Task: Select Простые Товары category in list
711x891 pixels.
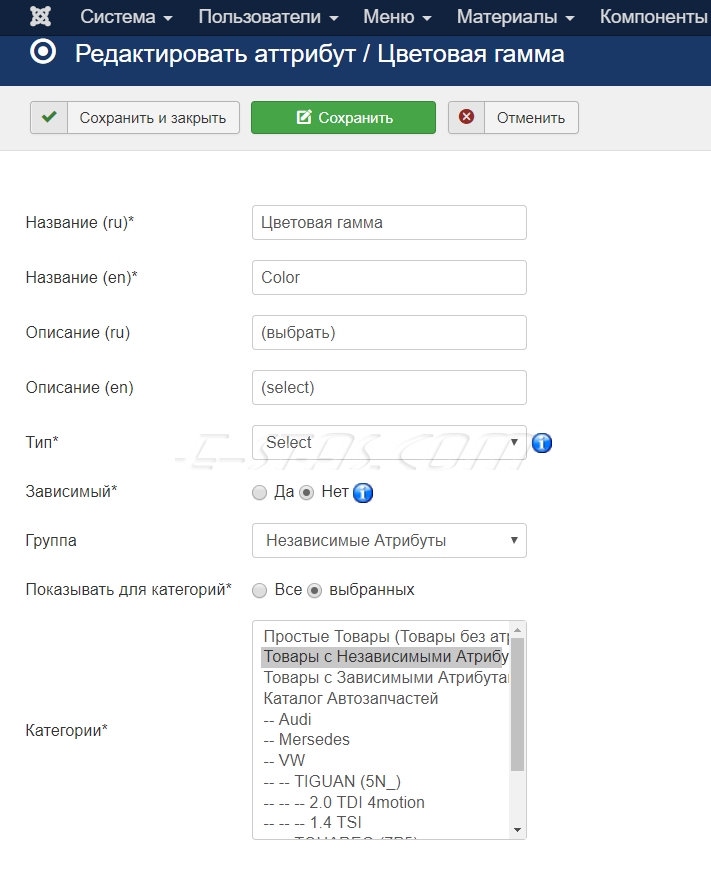Action: [x=386, y=636]
